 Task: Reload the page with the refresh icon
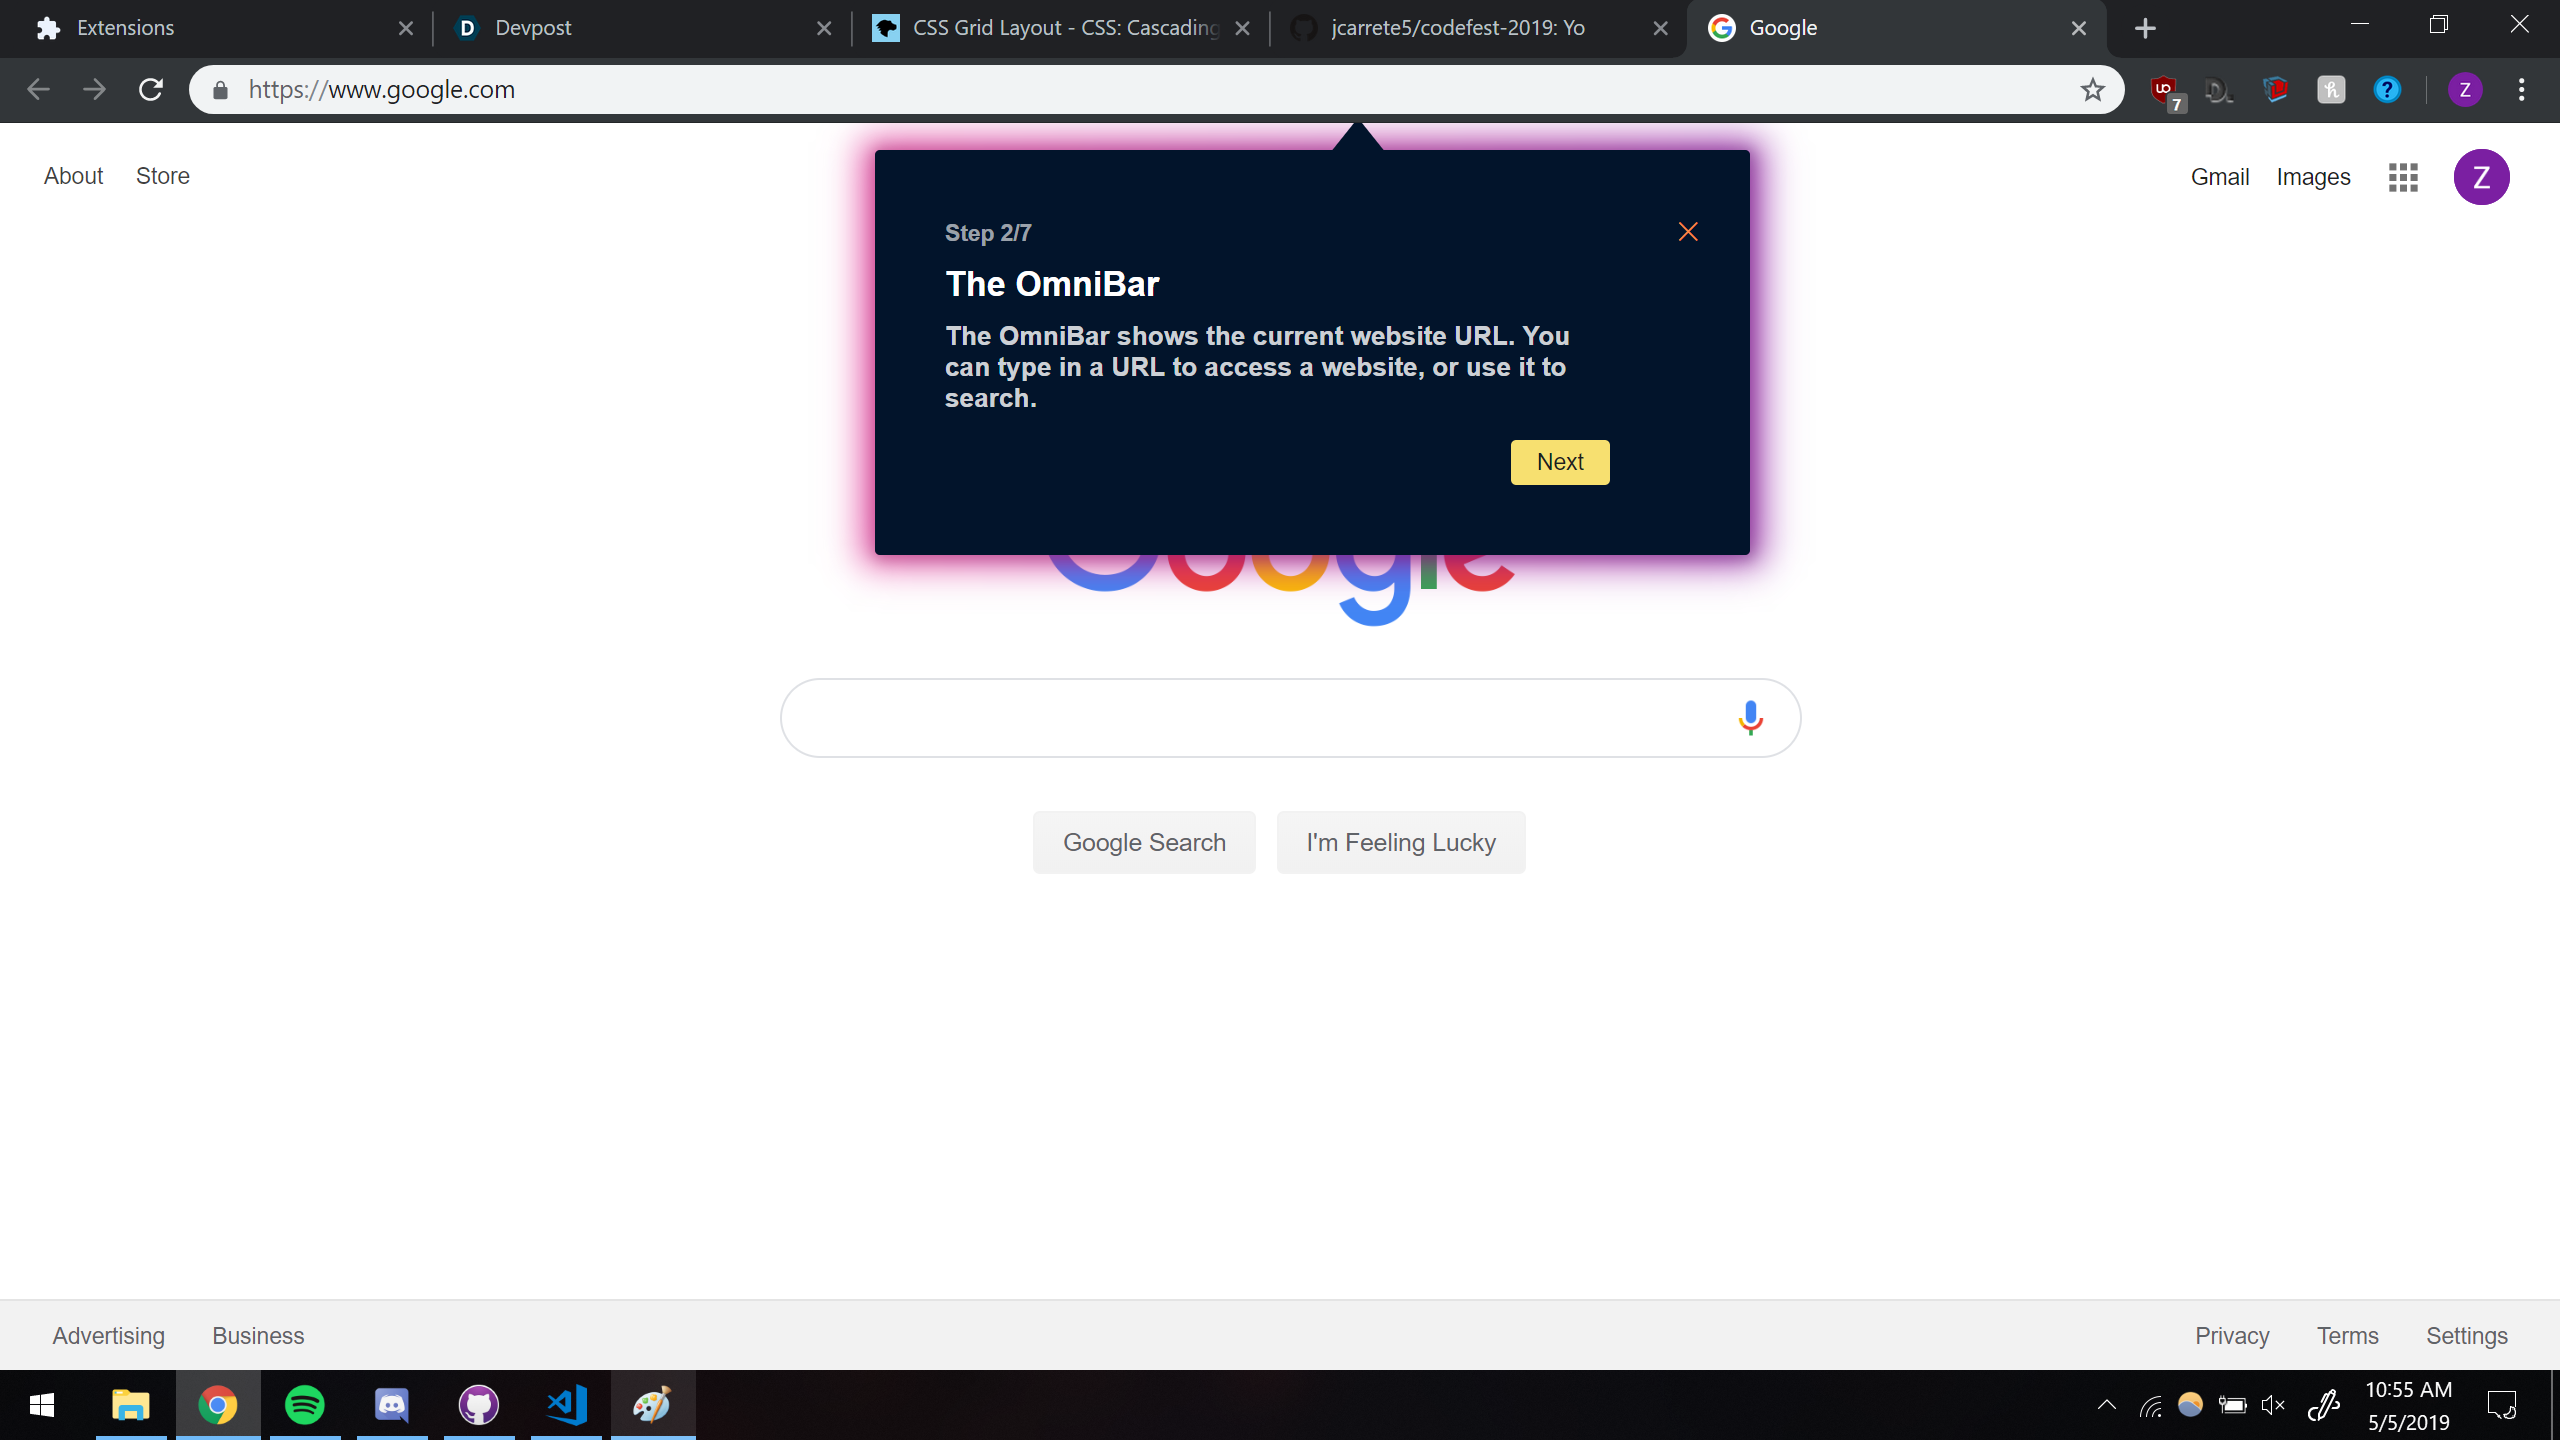pos(151,90)
